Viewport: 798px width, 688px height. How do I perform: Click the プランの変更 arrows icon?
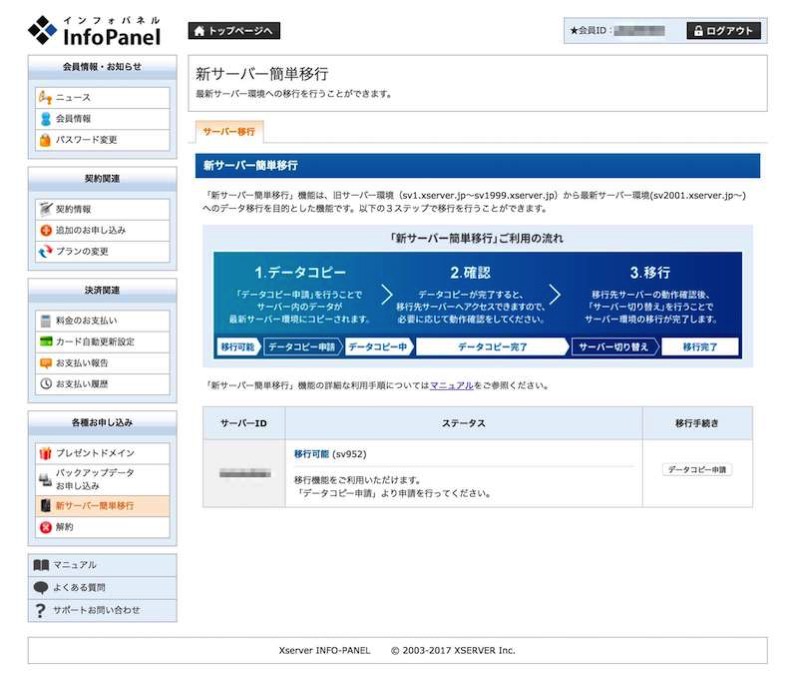pos(46,251)
